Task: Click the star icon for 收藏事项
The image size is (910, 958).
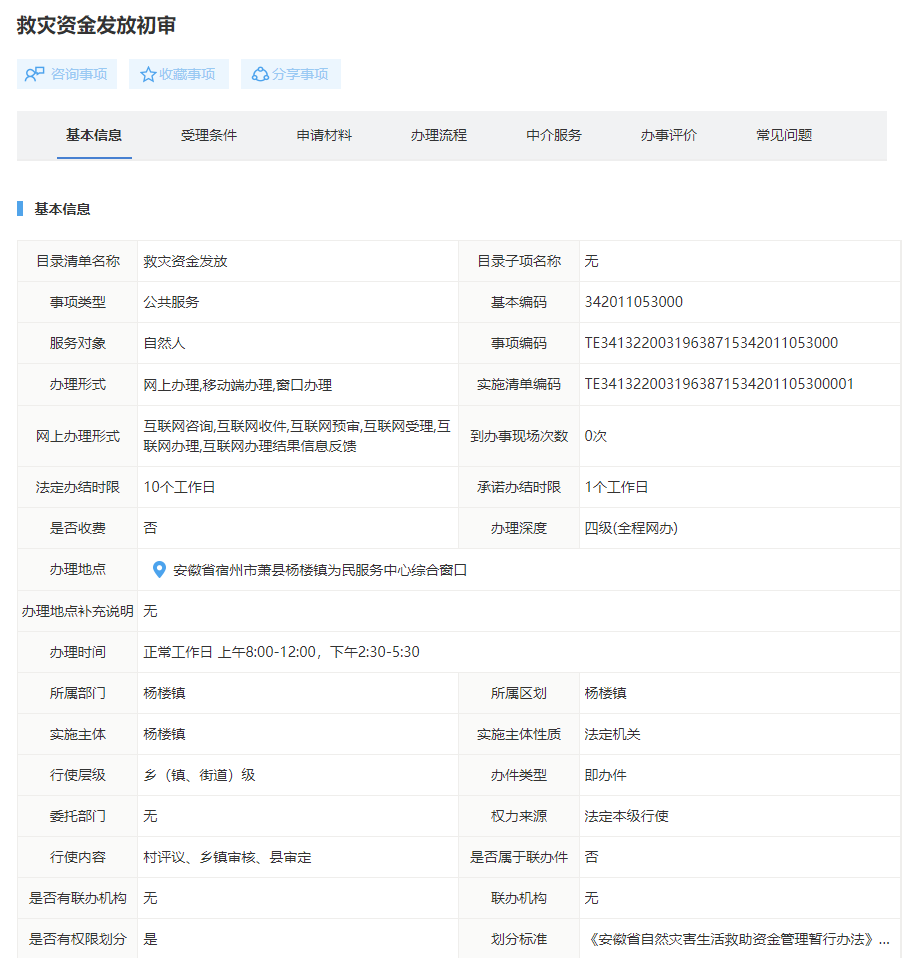Action: [x=148, y=74]
